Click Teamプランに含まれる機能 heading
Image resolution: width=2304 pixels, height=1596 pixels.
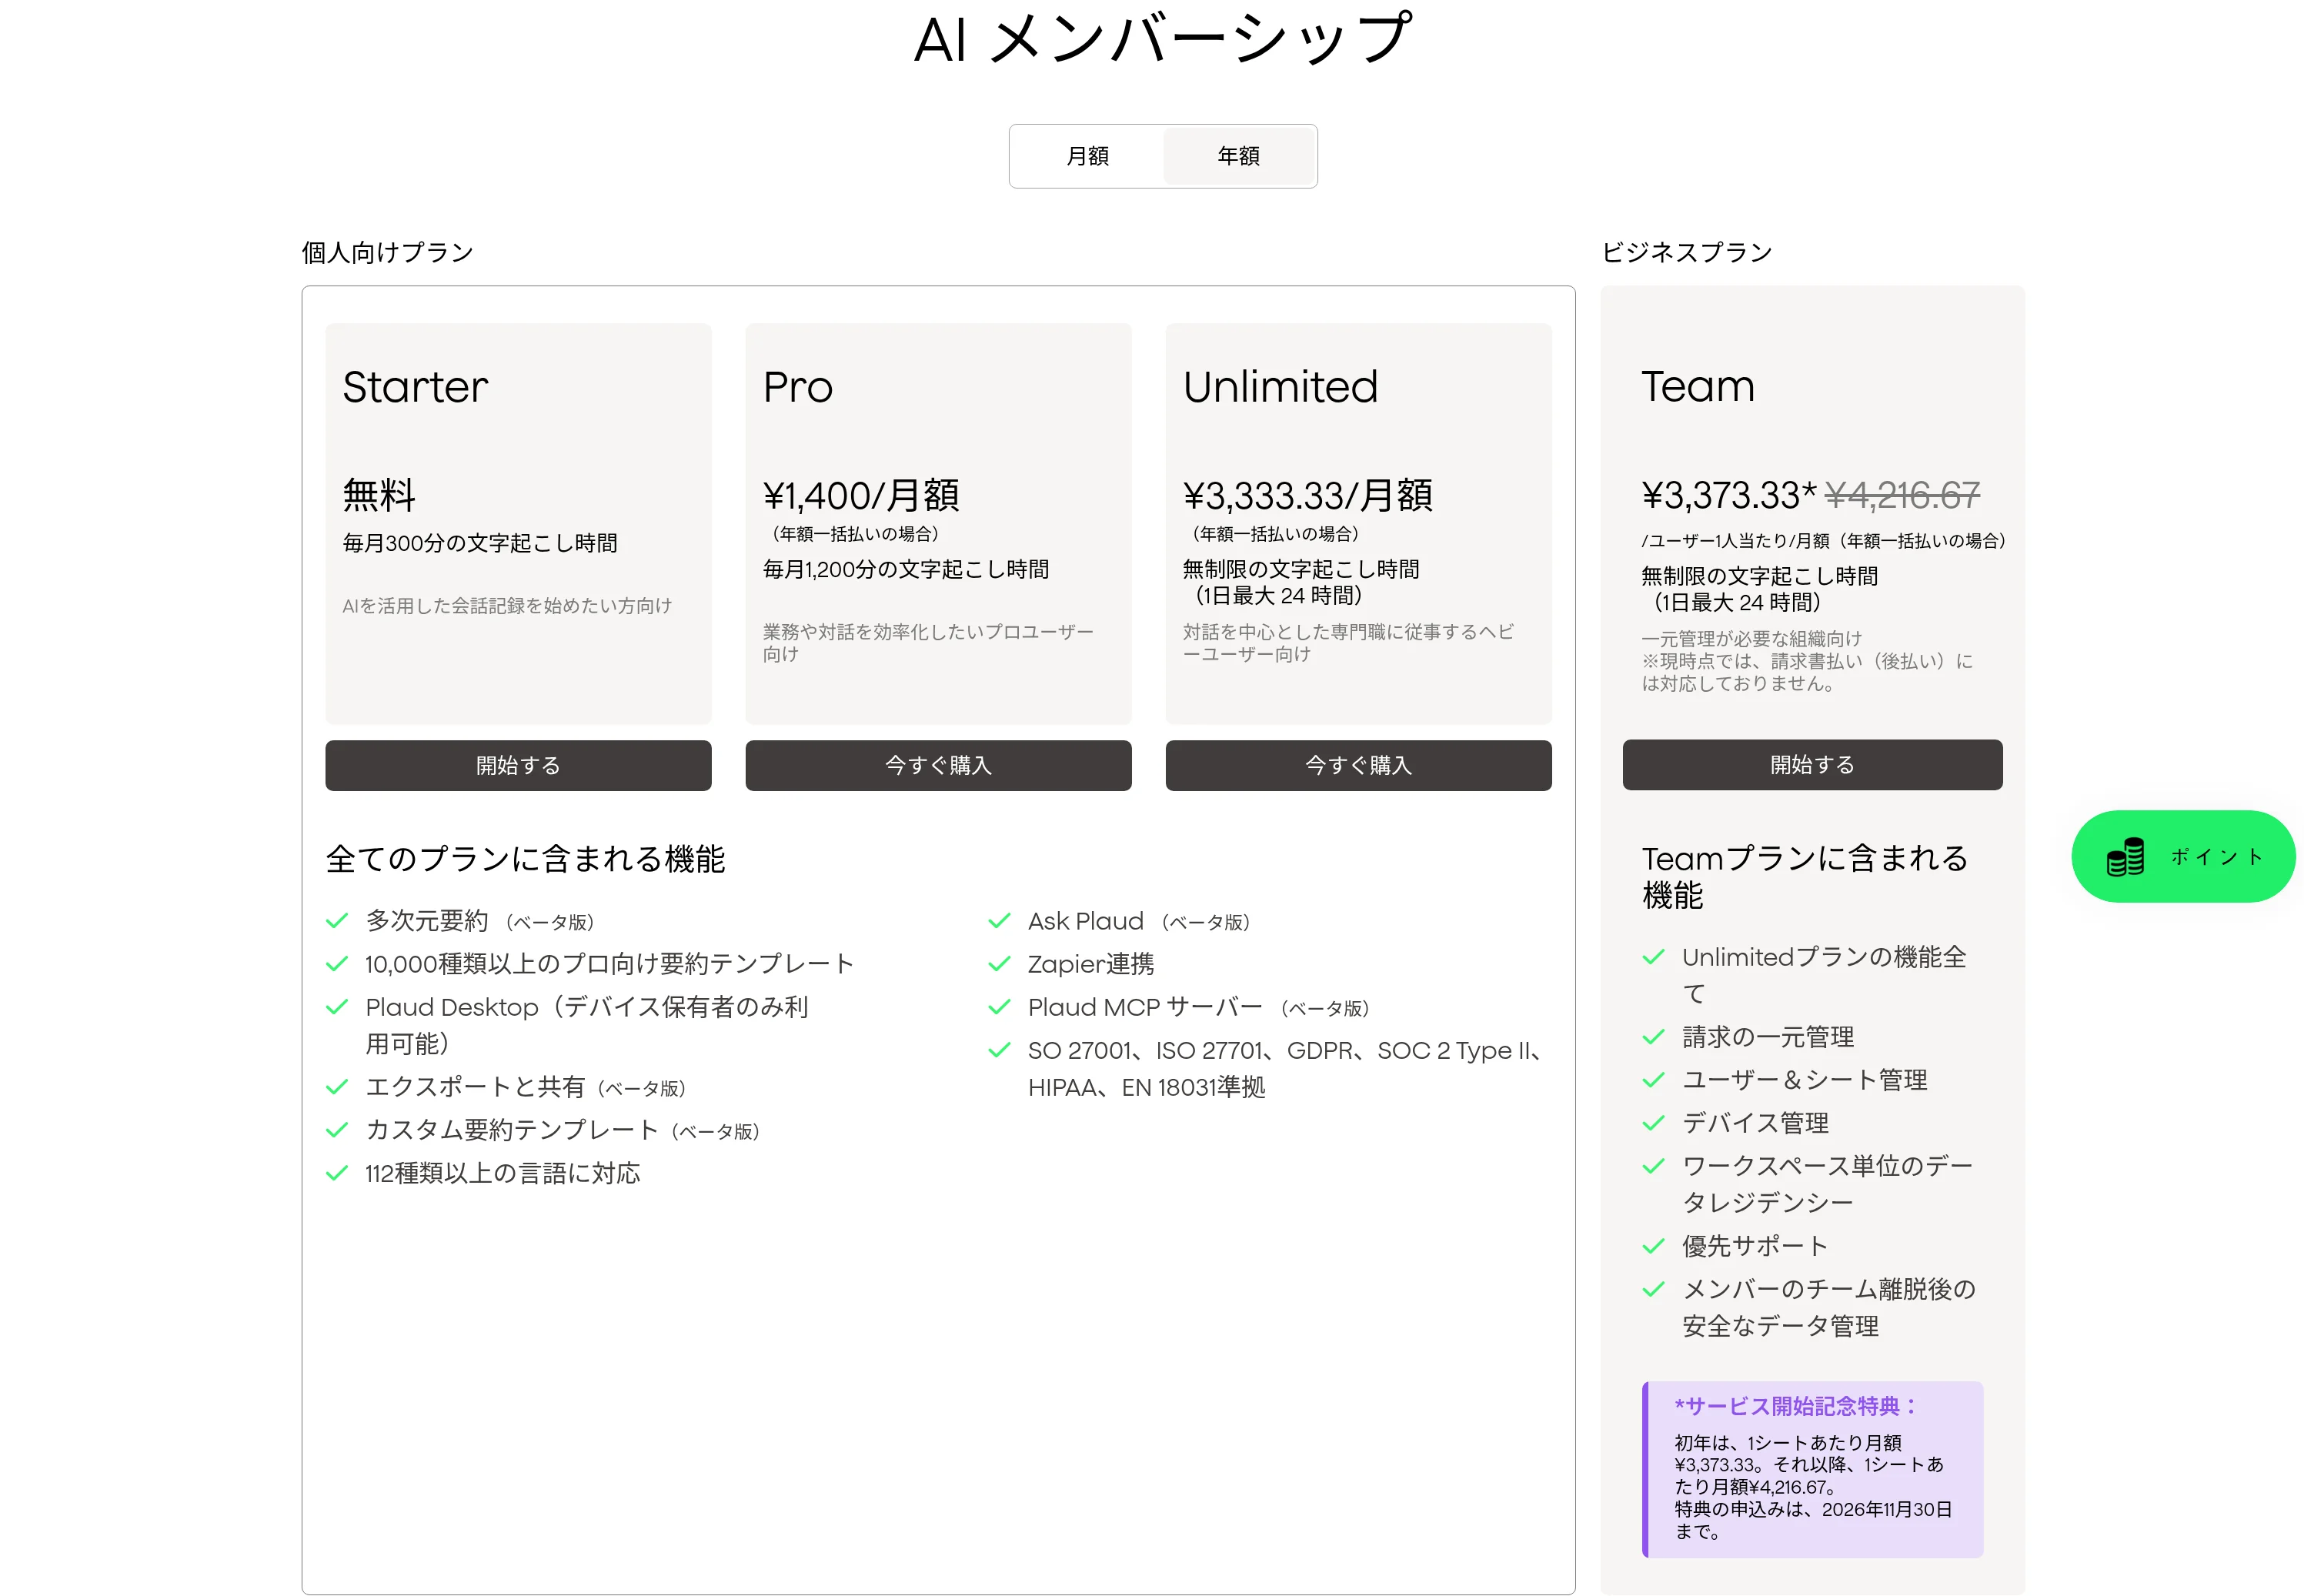pos(1805,876)
